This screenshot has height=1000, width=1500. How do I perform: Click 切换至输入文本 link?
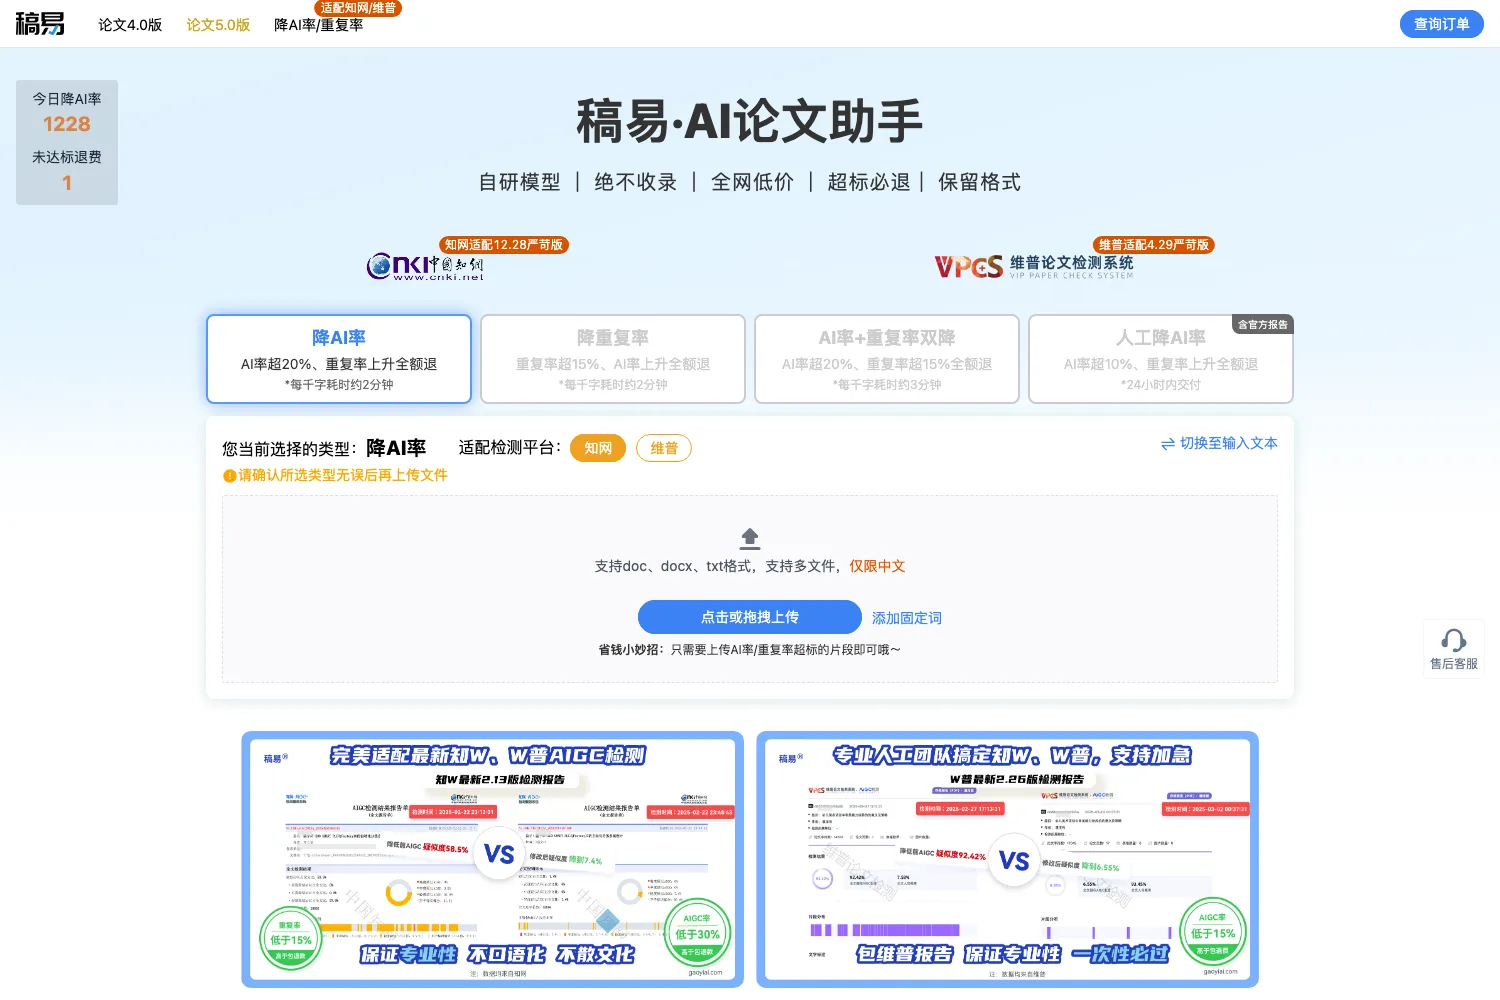1228,443
